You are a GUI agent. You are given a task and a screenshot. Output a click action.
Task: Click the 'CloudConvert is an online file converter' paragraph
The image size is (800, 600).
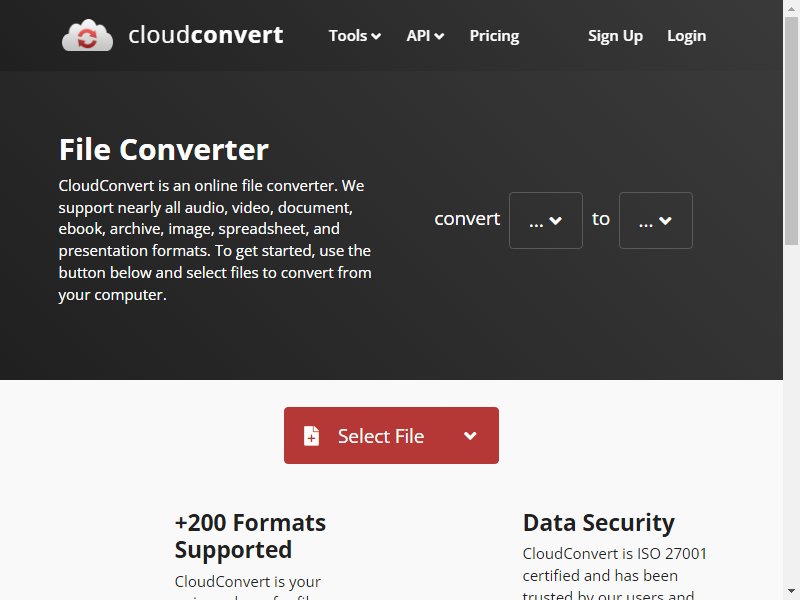click(x=215, y=240)
